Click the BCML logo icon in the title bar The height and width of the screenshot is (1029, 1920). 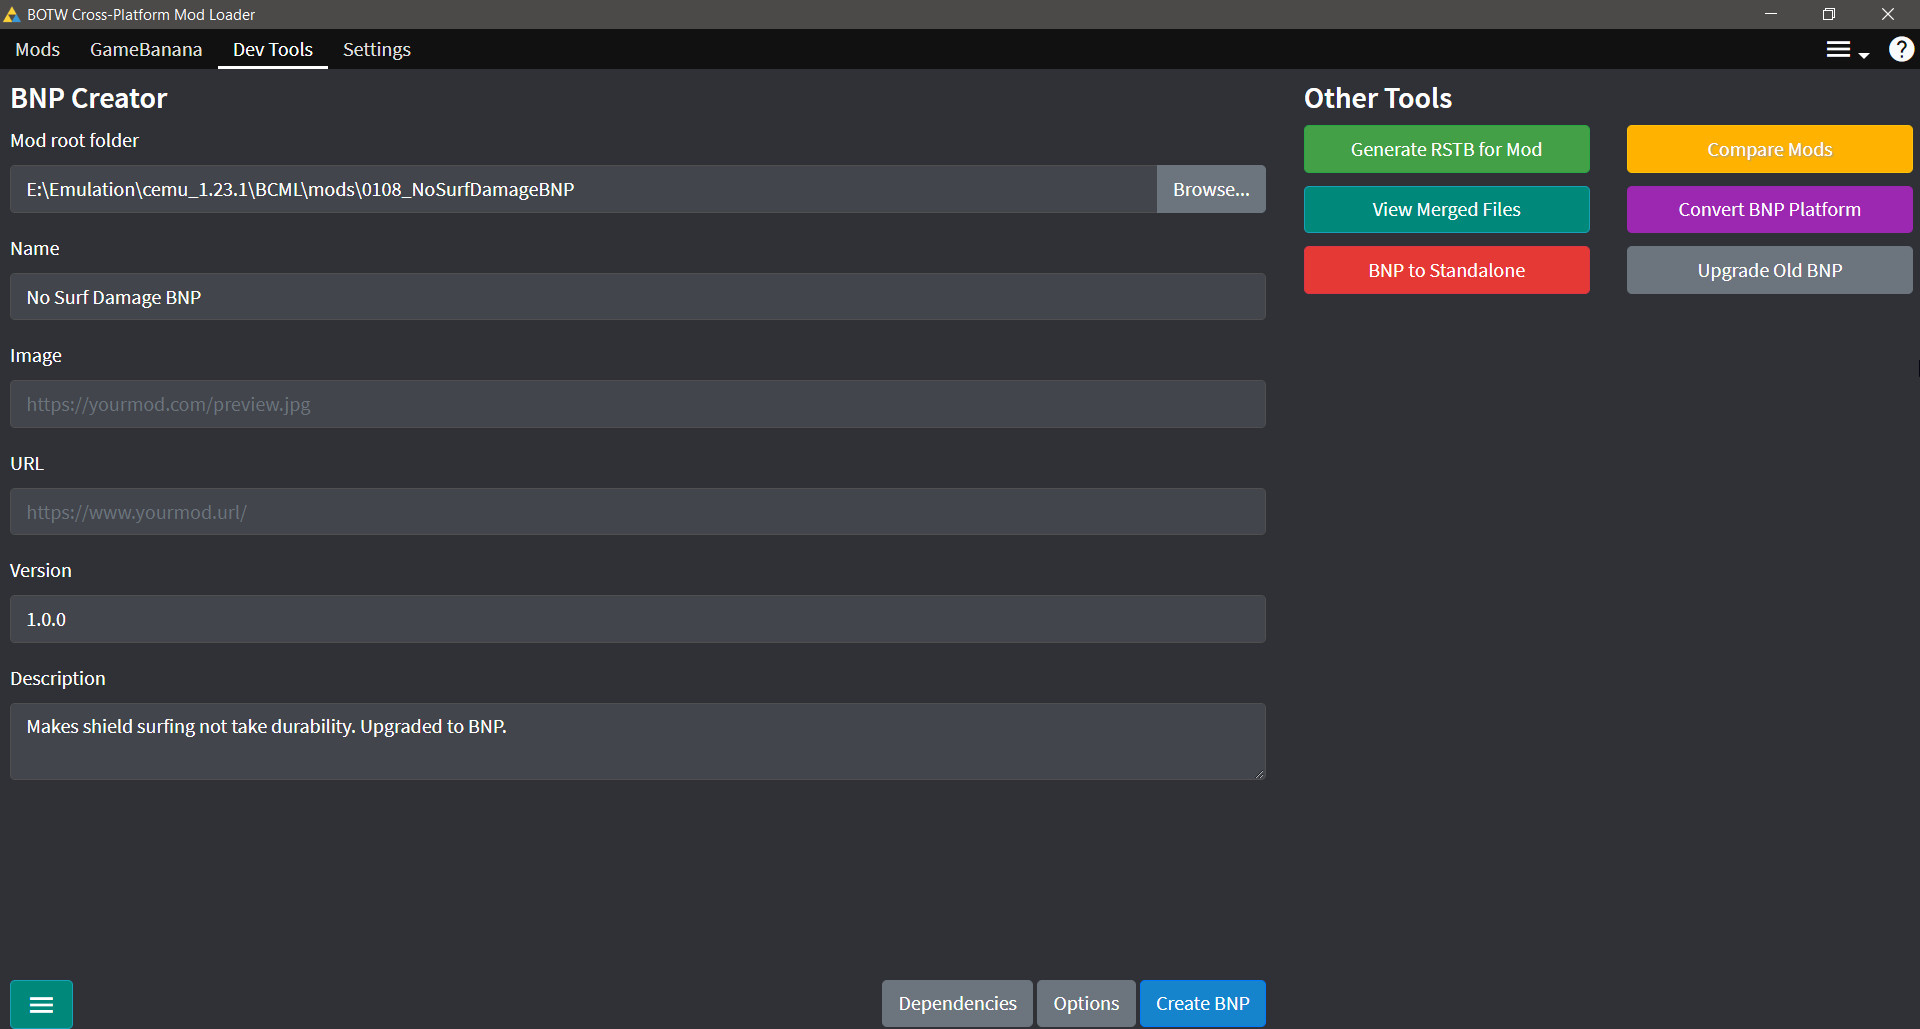[x=12, y=14]
